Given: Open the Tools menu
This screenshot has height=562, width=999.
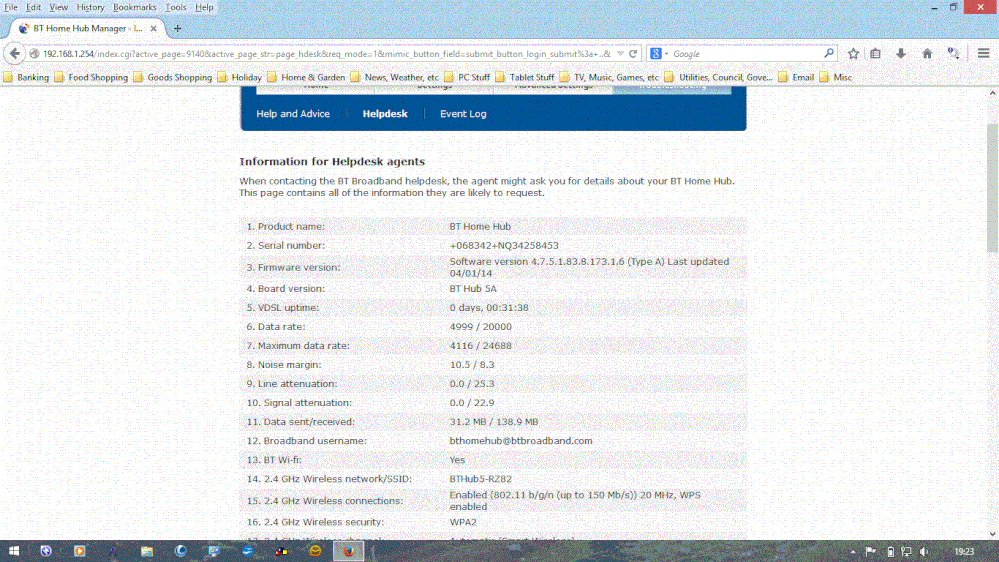Looking at the screenshot, I should [x=176, y=7].
